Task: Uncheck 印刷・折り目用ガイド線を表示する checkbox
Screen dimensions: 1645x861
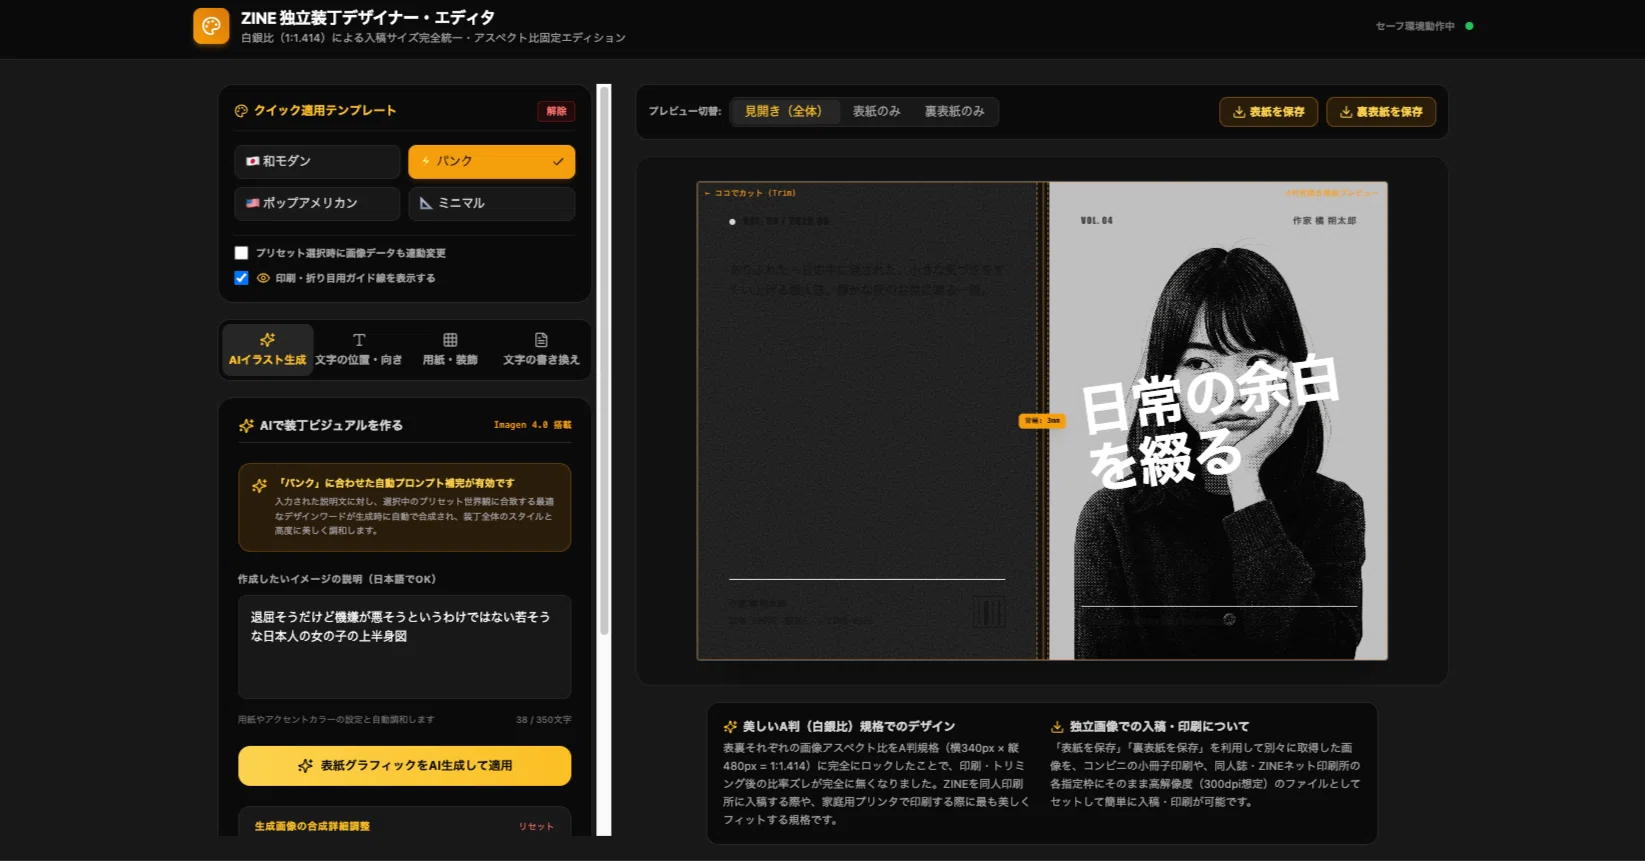Action: [x=241, y=278]
